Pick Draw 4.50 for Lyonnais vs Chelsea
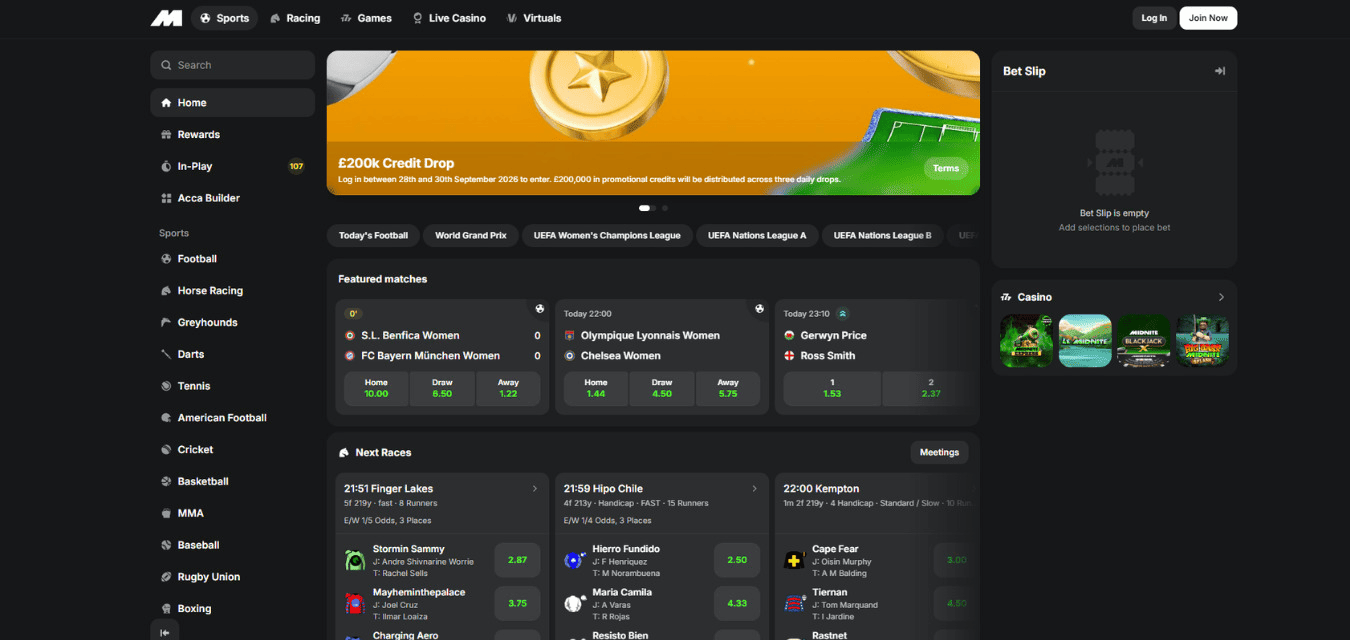 coord(662,388)
